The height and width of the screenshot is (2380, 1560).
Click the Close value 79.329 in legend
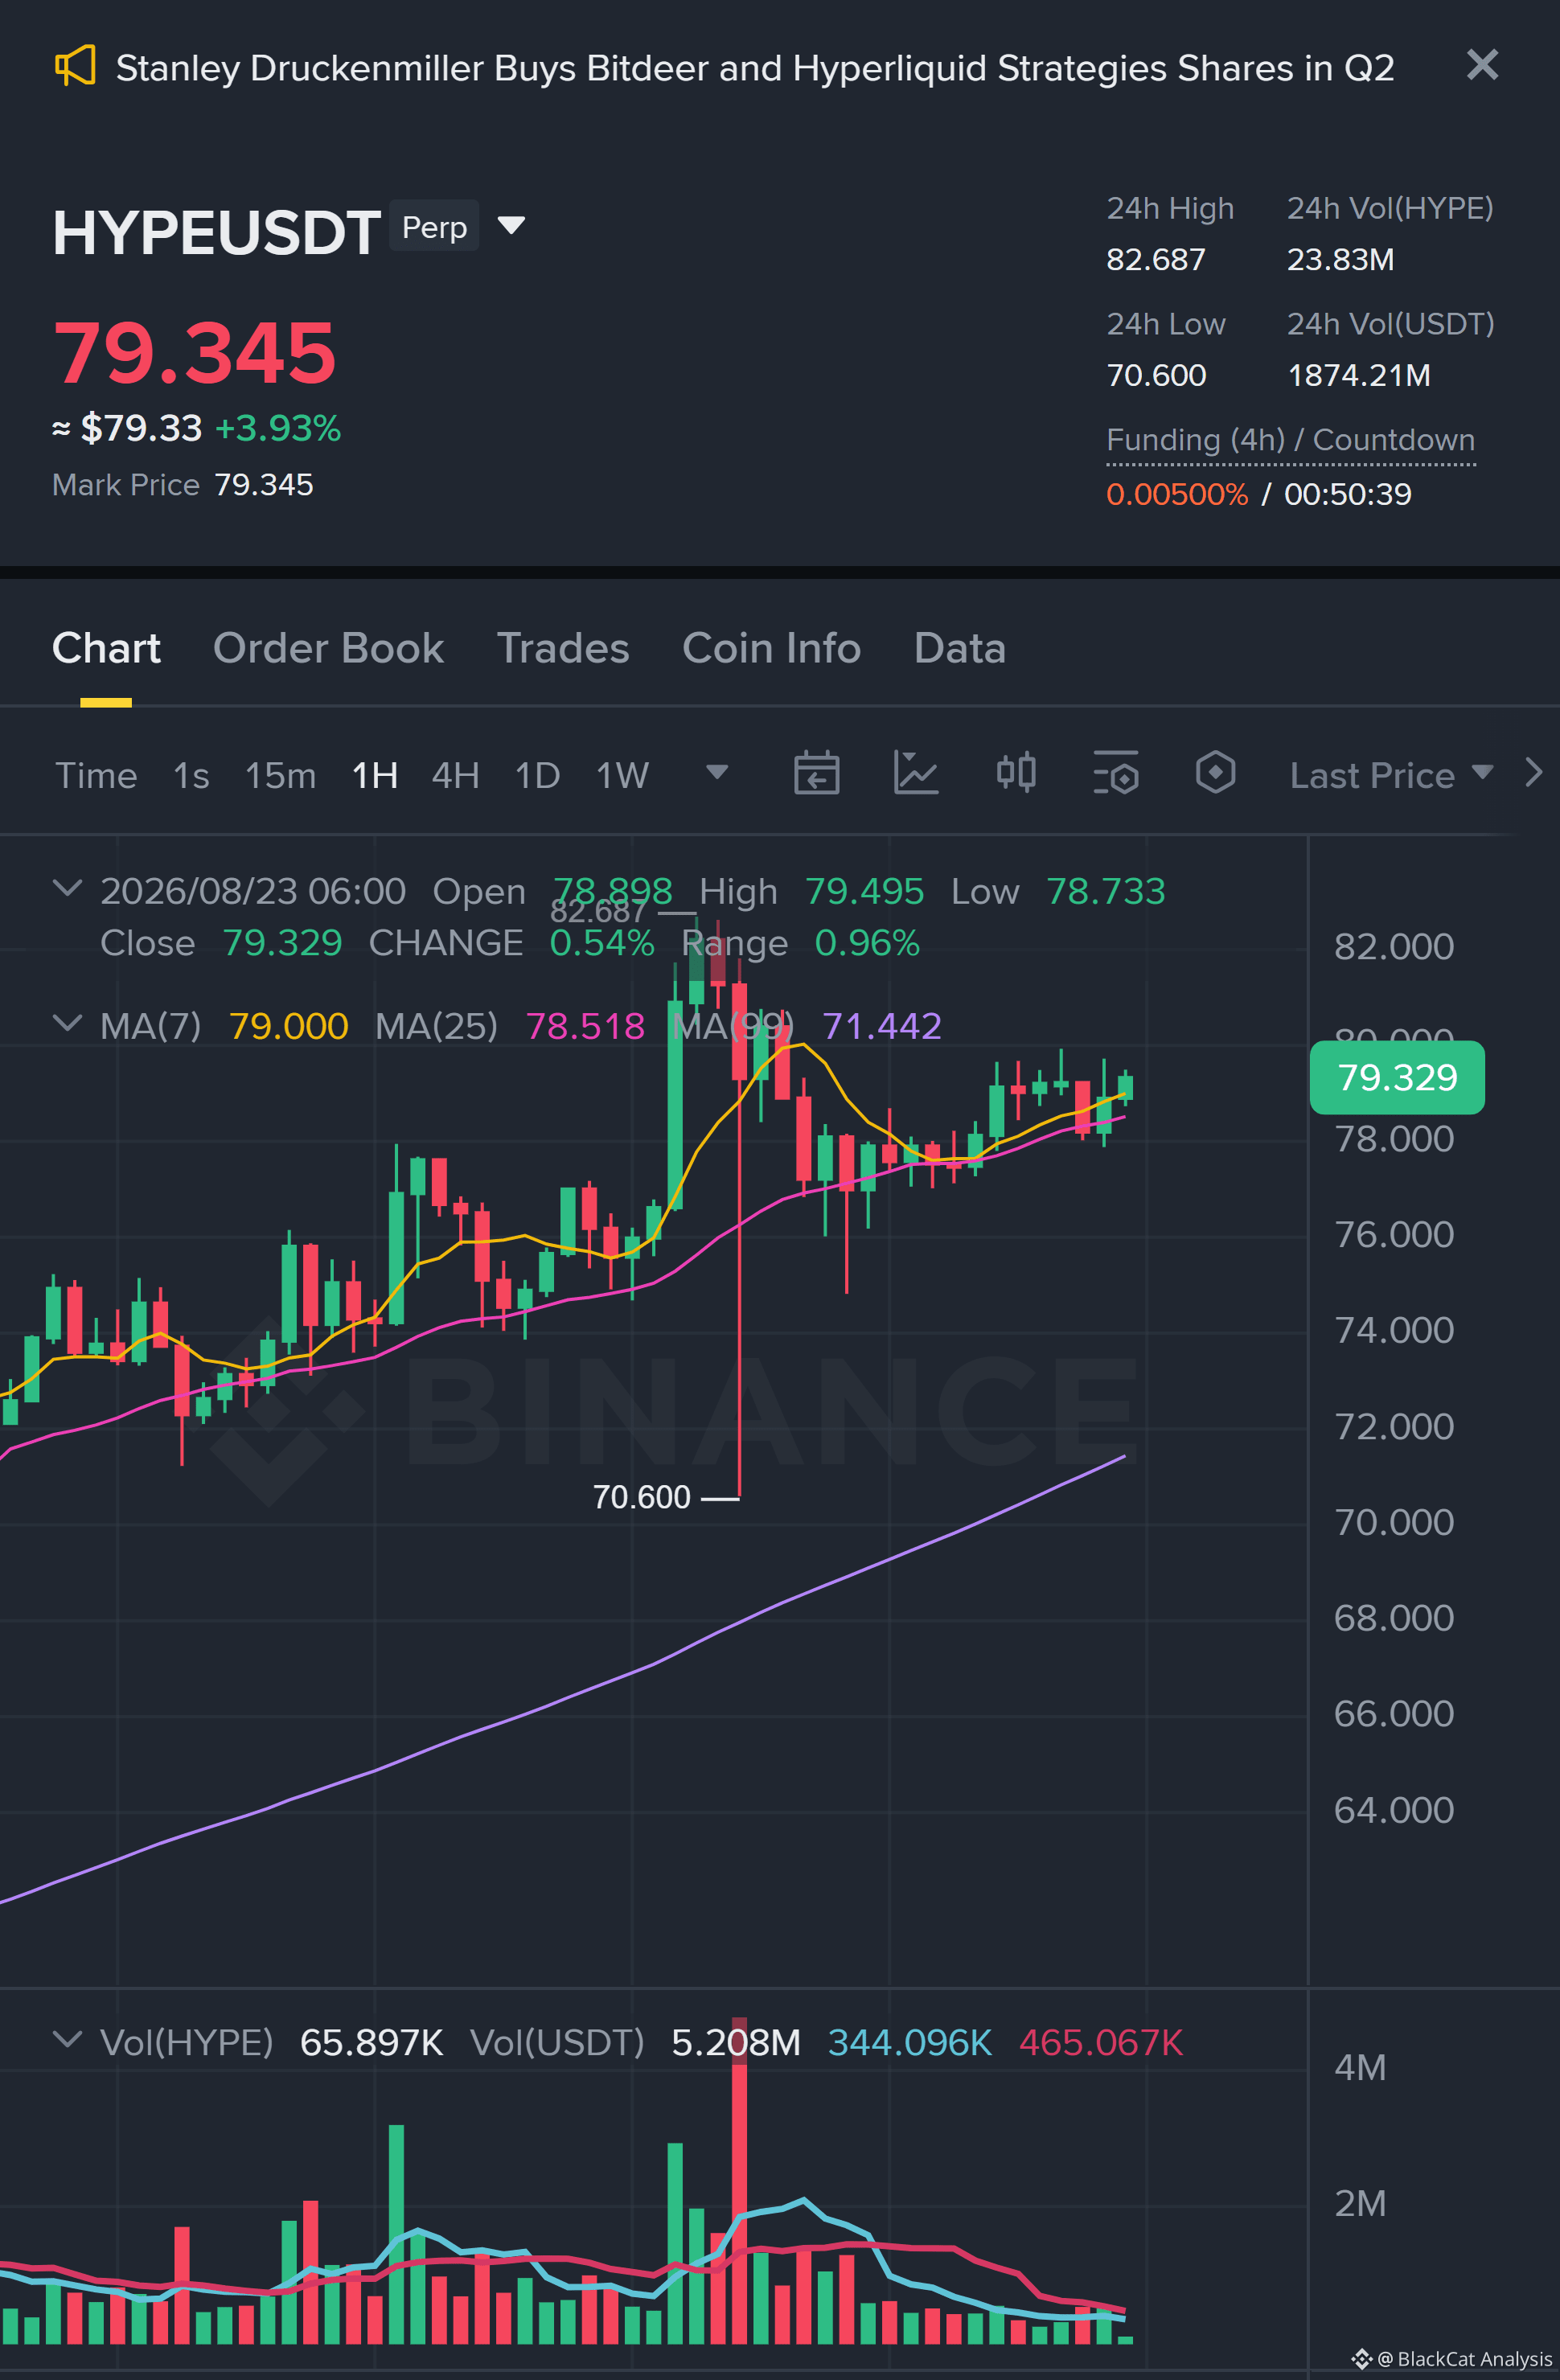pos(282,943)
